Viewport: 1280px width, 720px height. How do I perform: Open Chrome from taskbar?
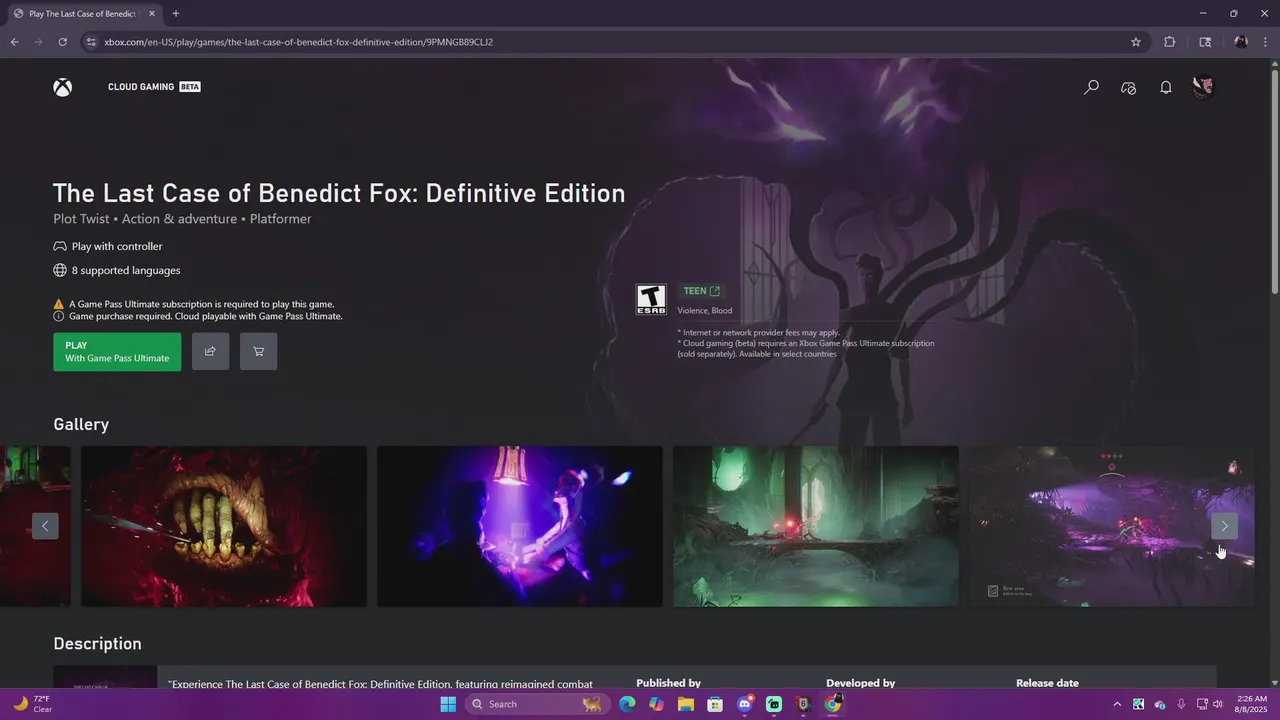[x=833, y=704]
